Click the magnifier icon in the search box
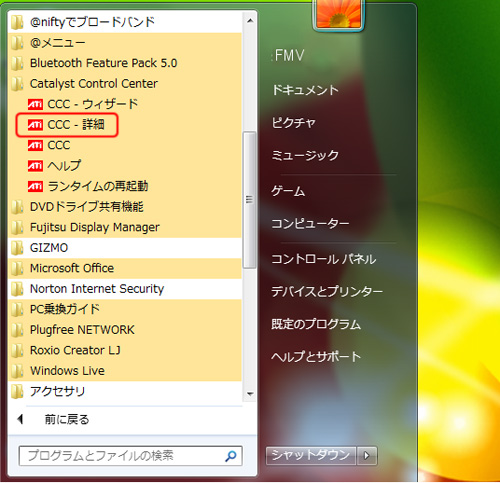Image resolution: width=500 pixels, height=483 pixels. coord(231,456)
